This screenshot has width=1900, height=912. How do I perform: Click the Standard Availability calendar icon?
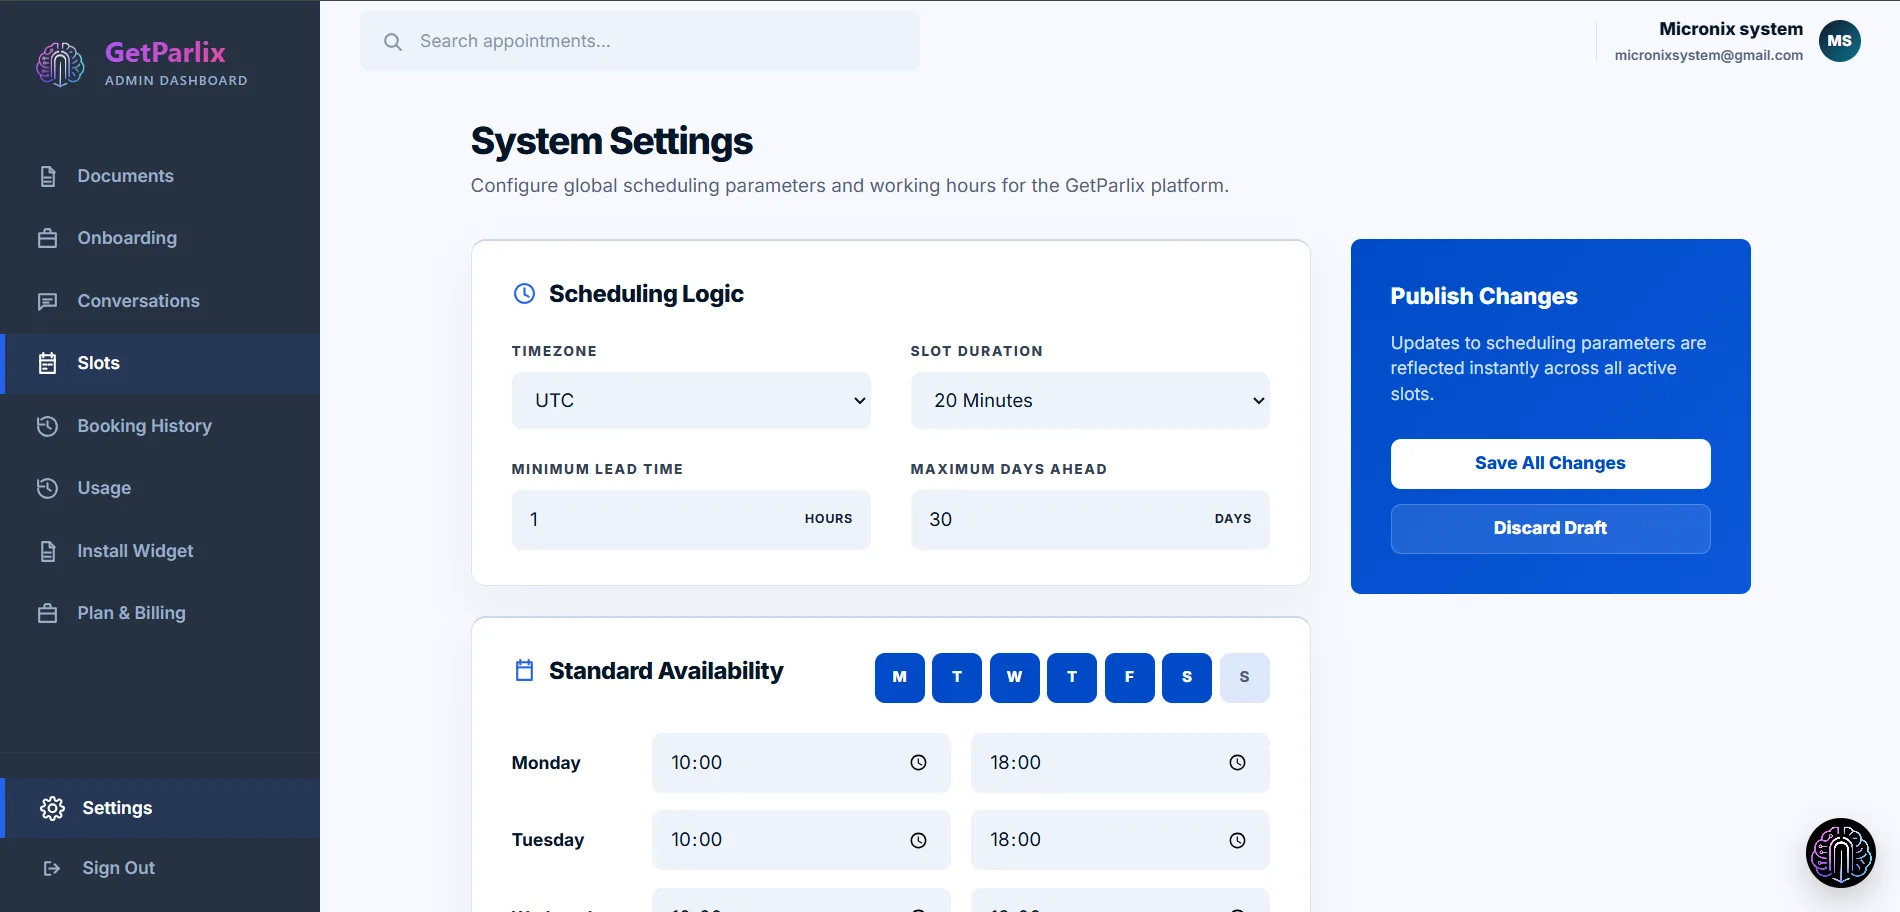tap(524, 670)
